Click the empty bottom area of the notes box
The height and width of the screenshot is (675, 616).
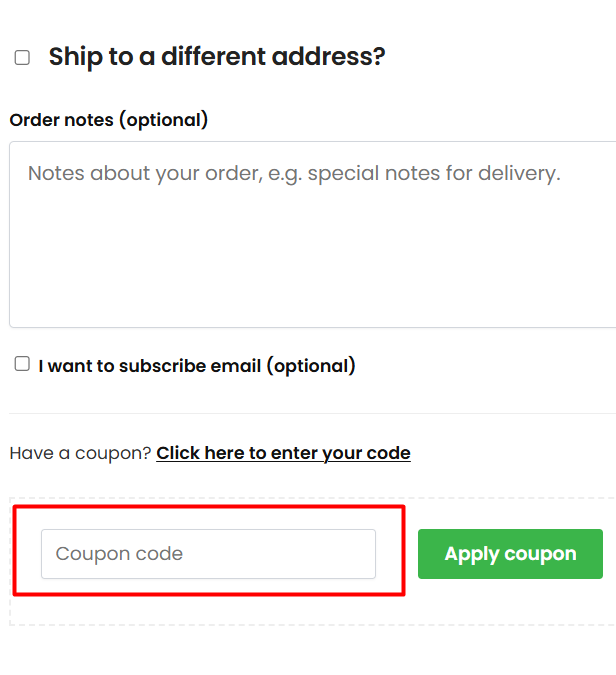coord(312,295)
